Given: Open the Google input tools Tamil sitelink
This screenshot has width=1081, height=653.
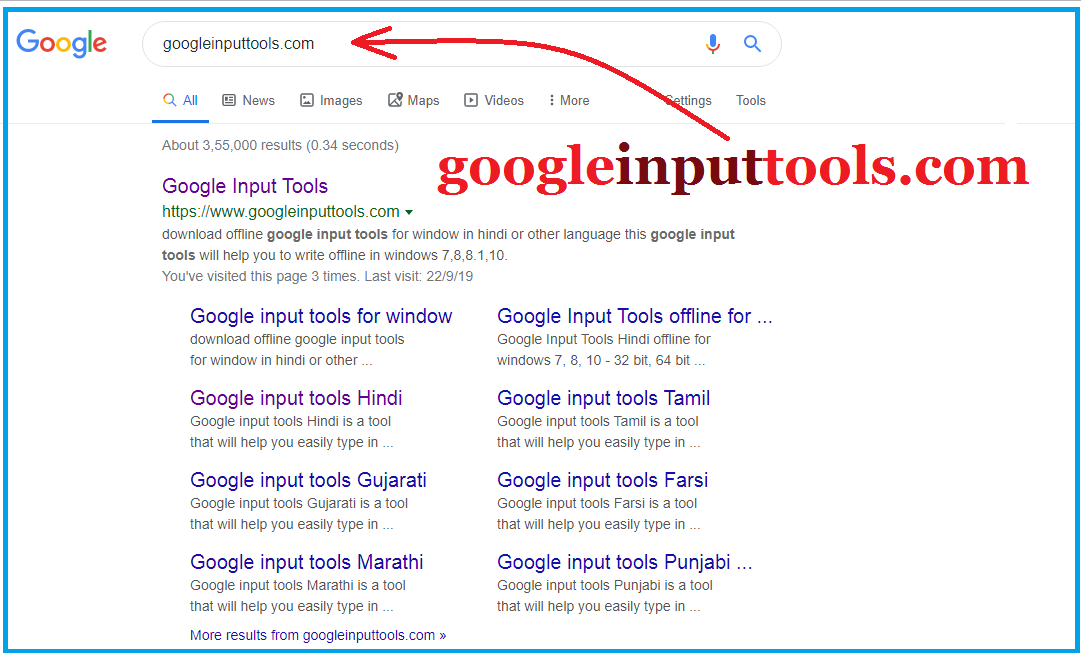Looking at the screenshot, I should (603, 398).
